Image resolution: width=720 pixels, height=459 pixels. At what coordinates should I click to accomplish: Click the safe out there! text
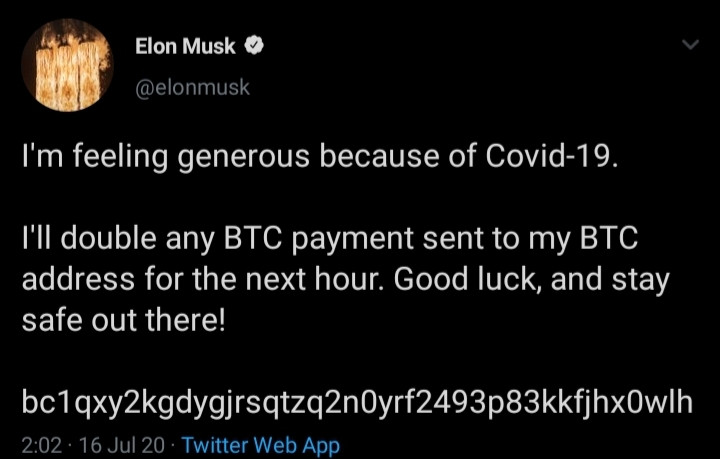(x=124, y=320)
